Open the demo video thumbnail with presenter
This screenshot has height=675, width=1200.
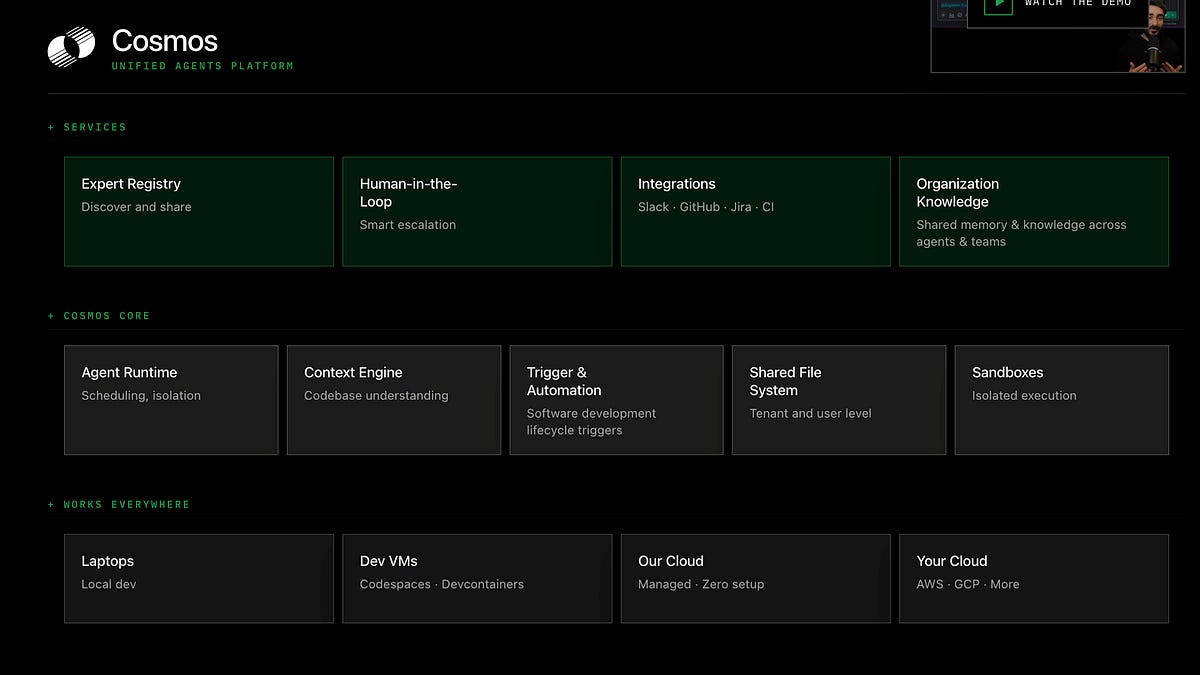pos(1058,36)
